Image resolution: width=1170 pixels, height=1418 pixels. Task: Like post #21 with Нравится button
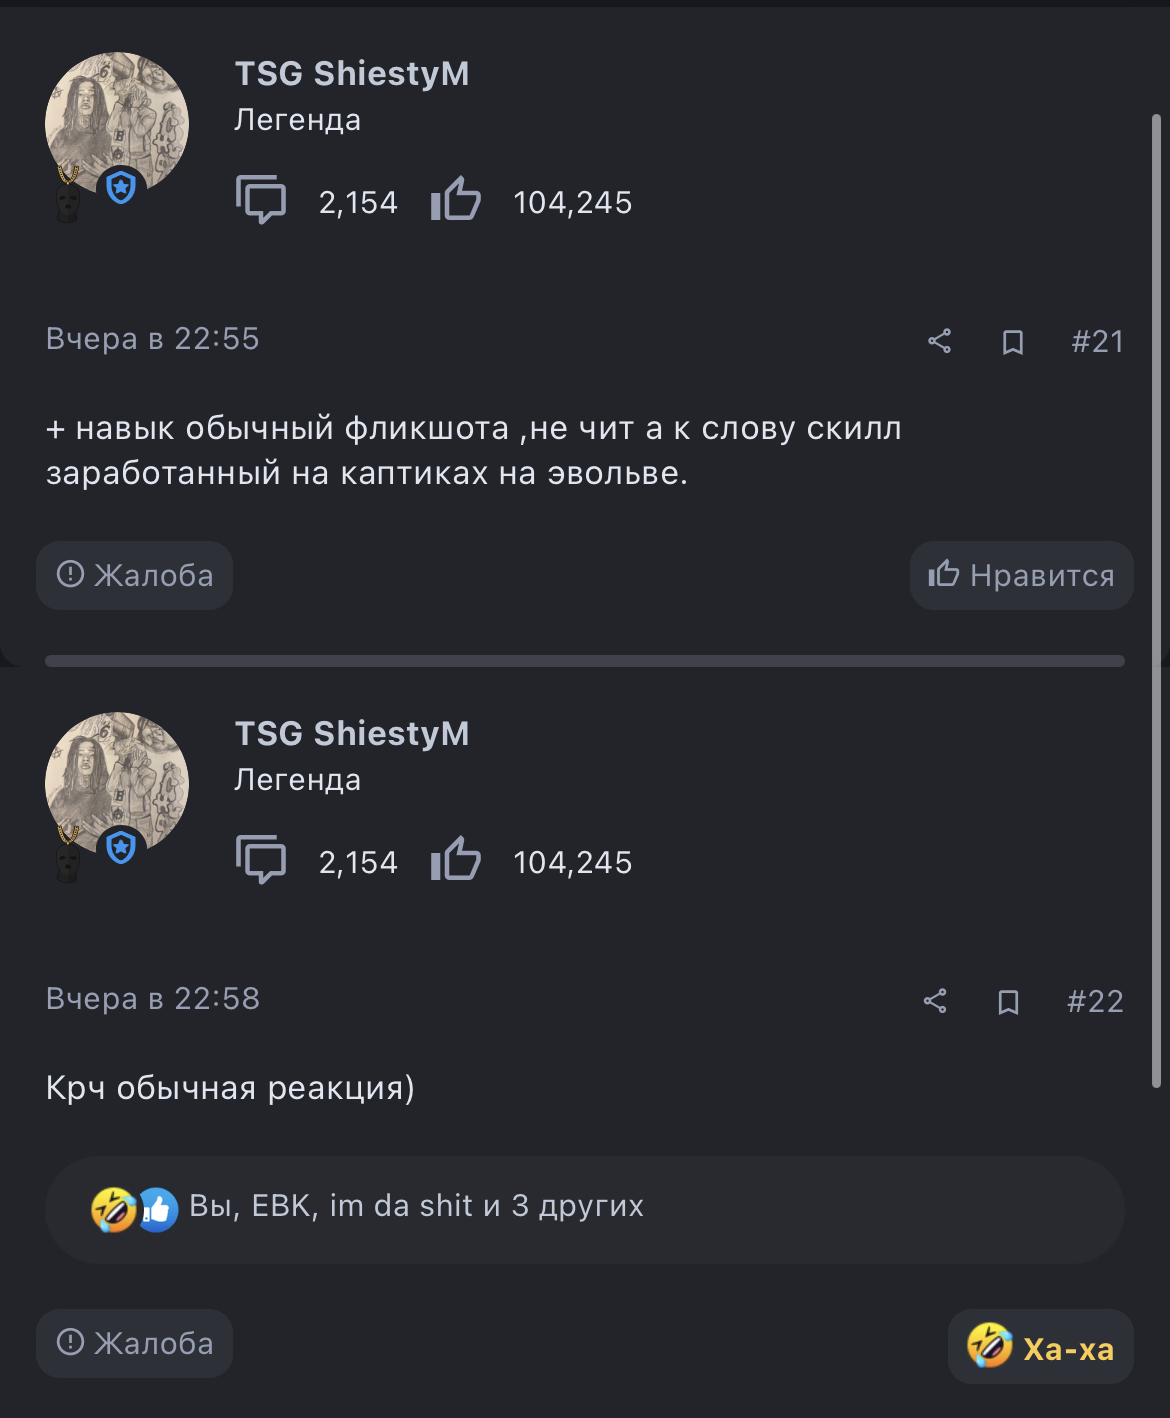(1021, 575)
